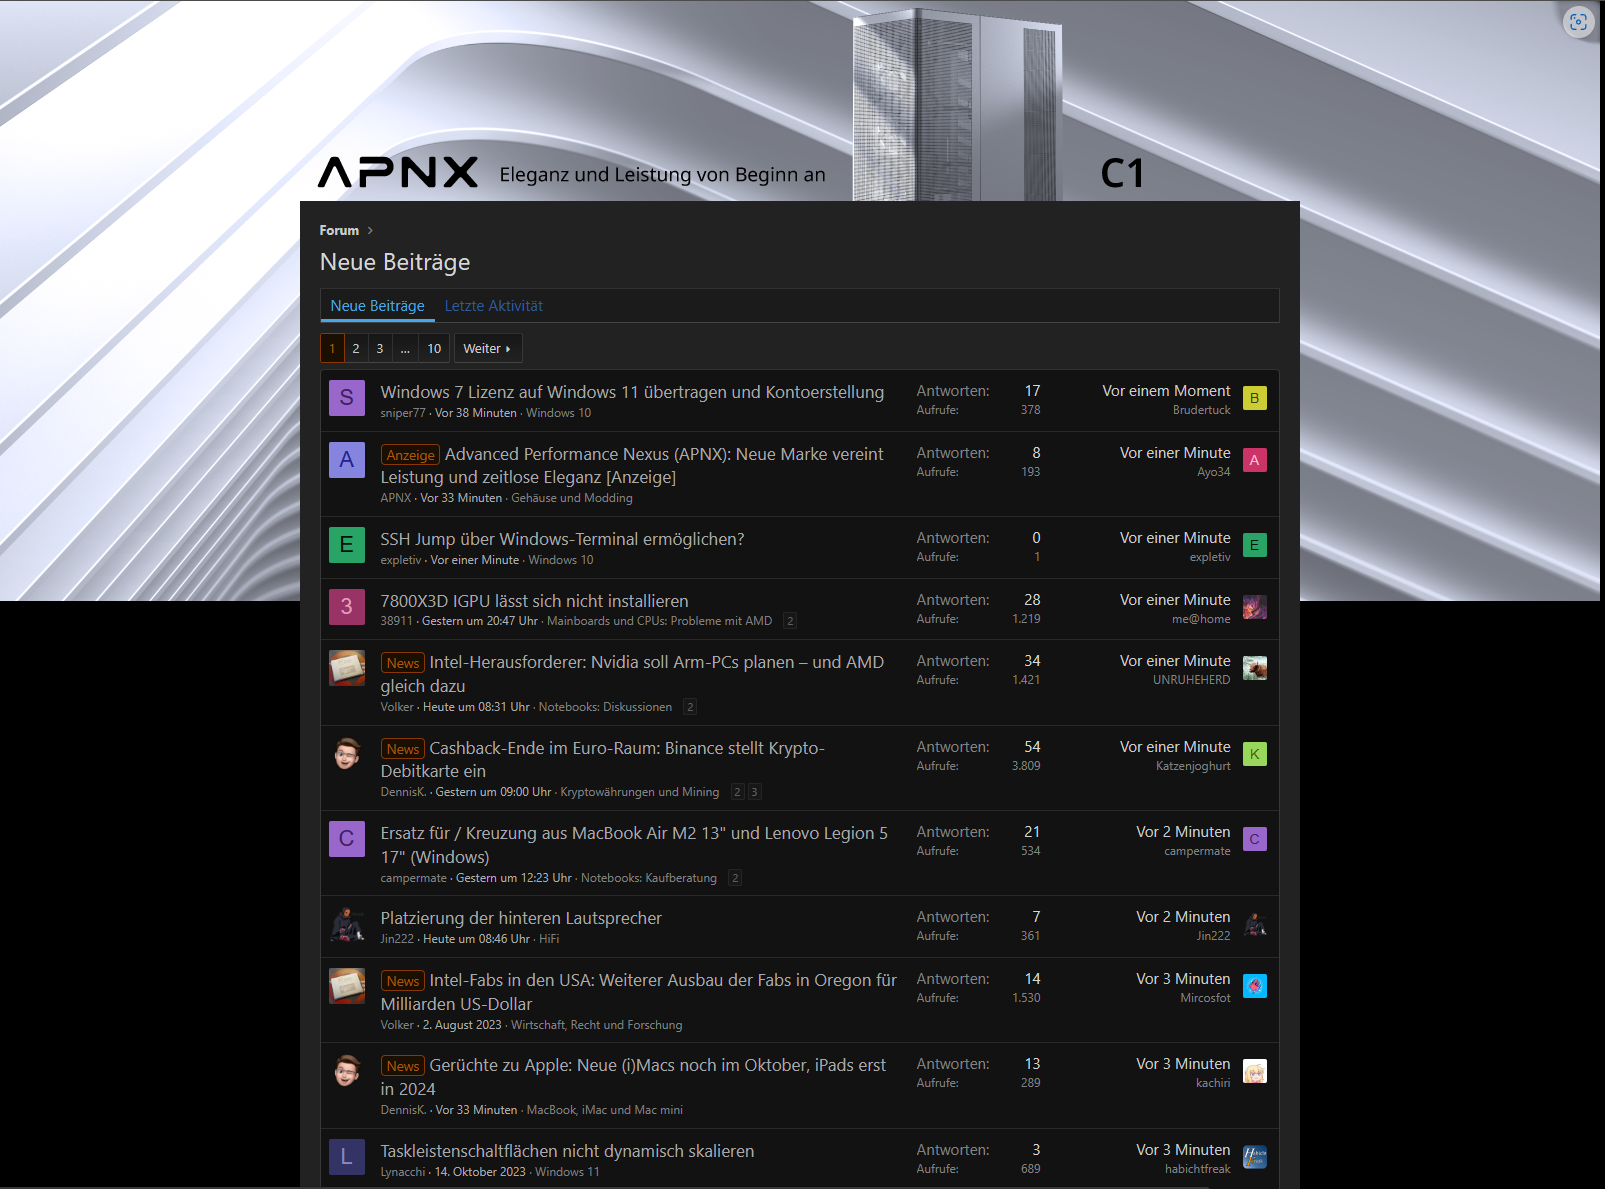The width and height of the screenshot is (1605, 1189).
Task: Open Ayo34's red avatar
Action: [1255, 460]
